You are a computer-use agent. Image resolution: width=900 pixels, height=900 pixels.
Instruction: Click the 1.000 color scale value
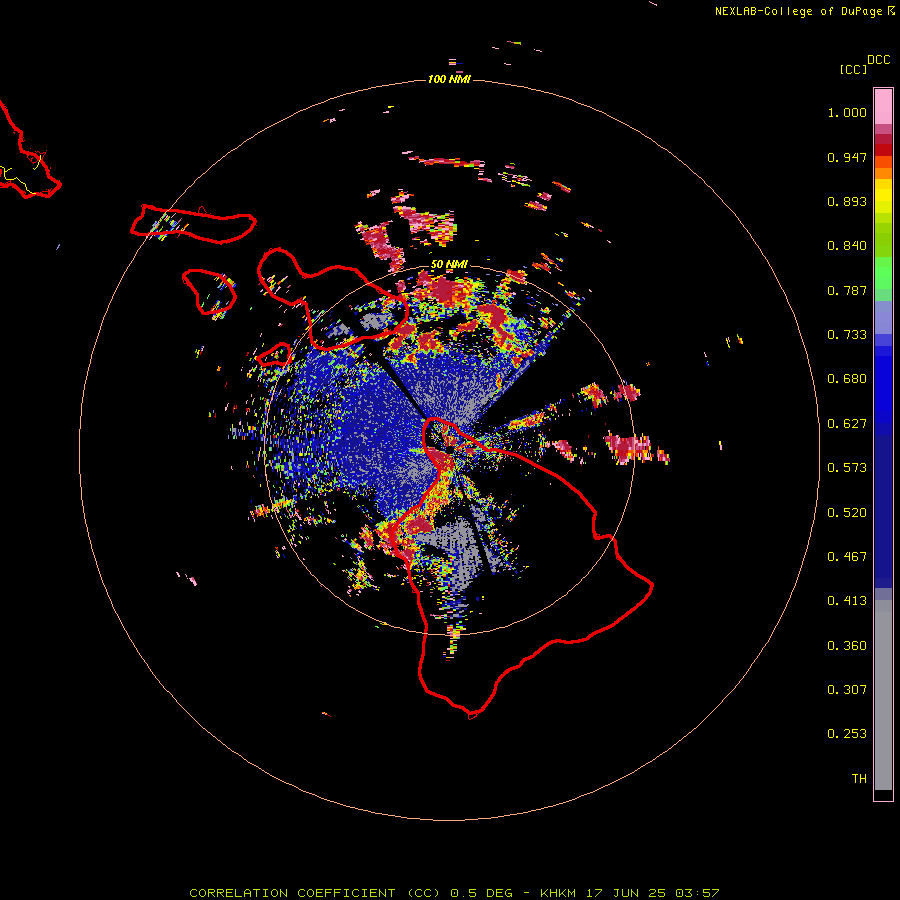coord(847,112)
